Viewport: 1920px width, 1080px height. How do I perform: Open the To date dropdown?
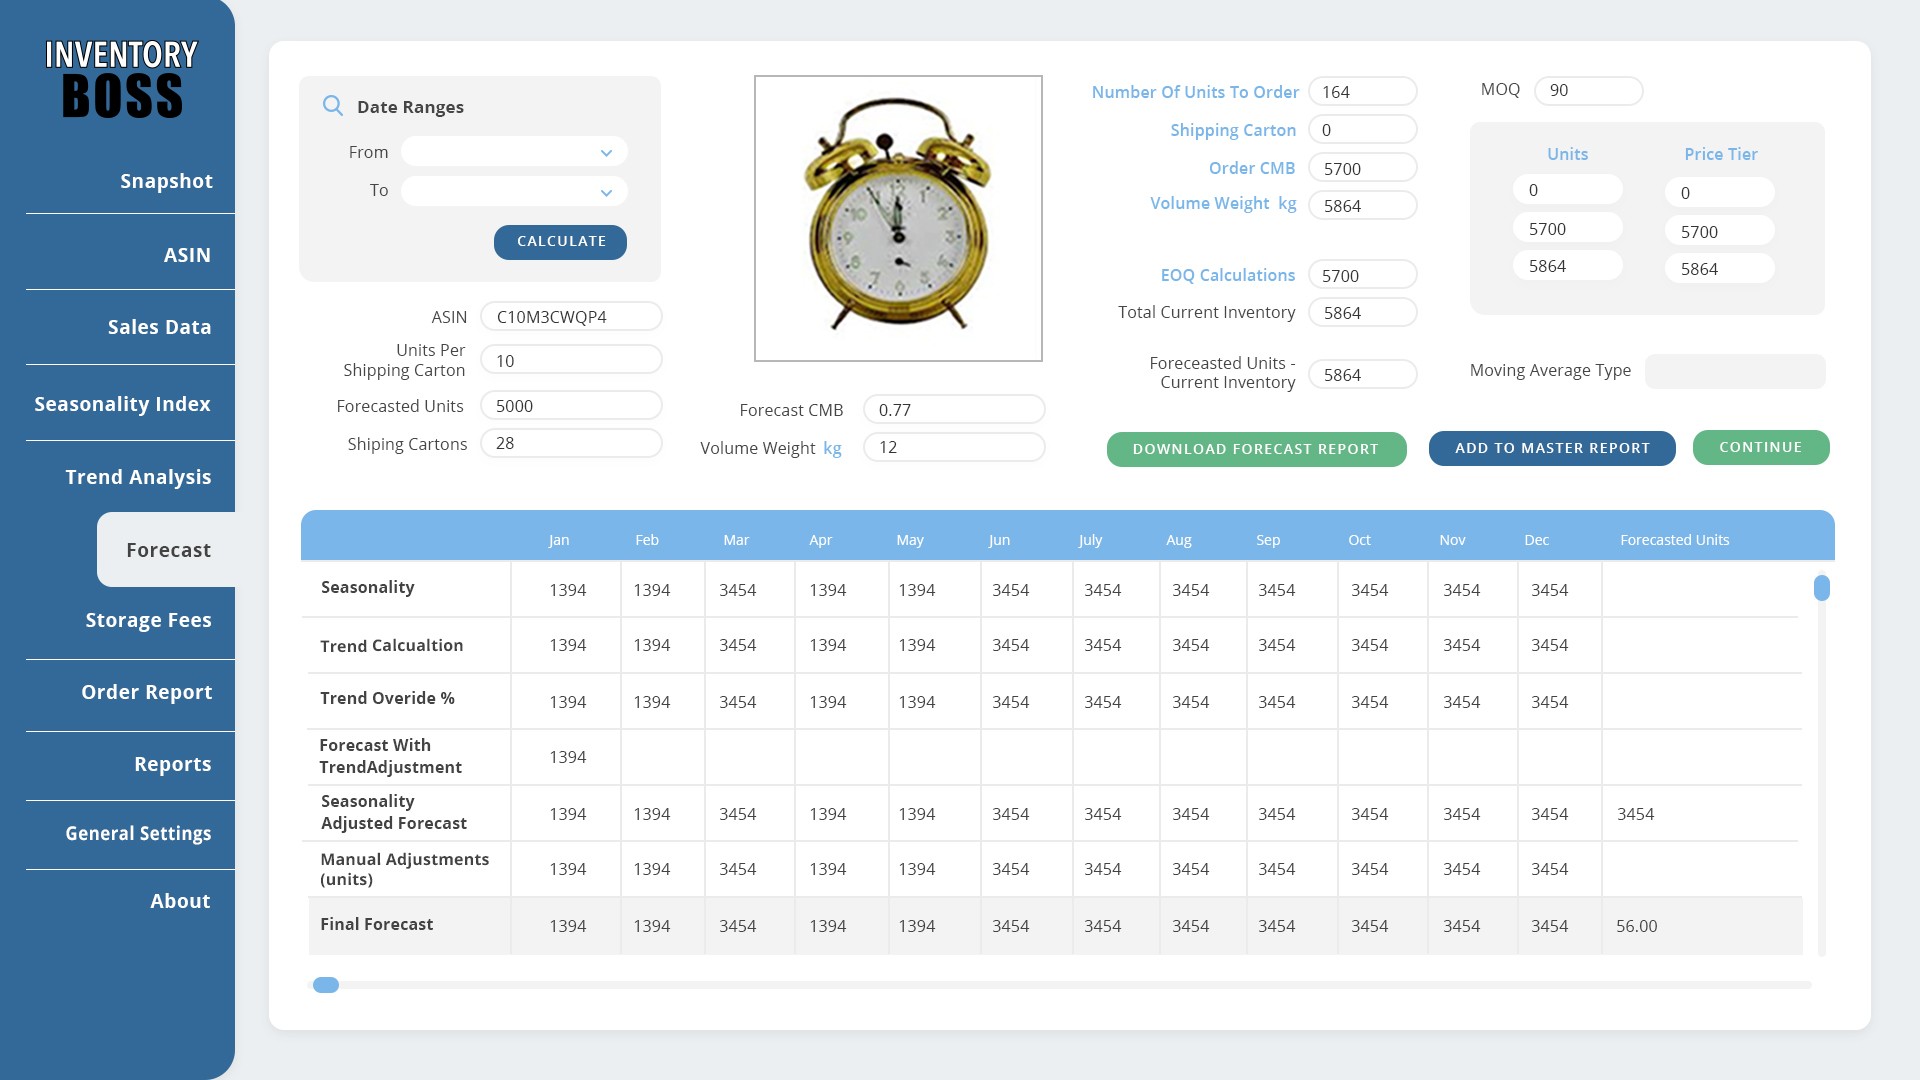(514, 191)
